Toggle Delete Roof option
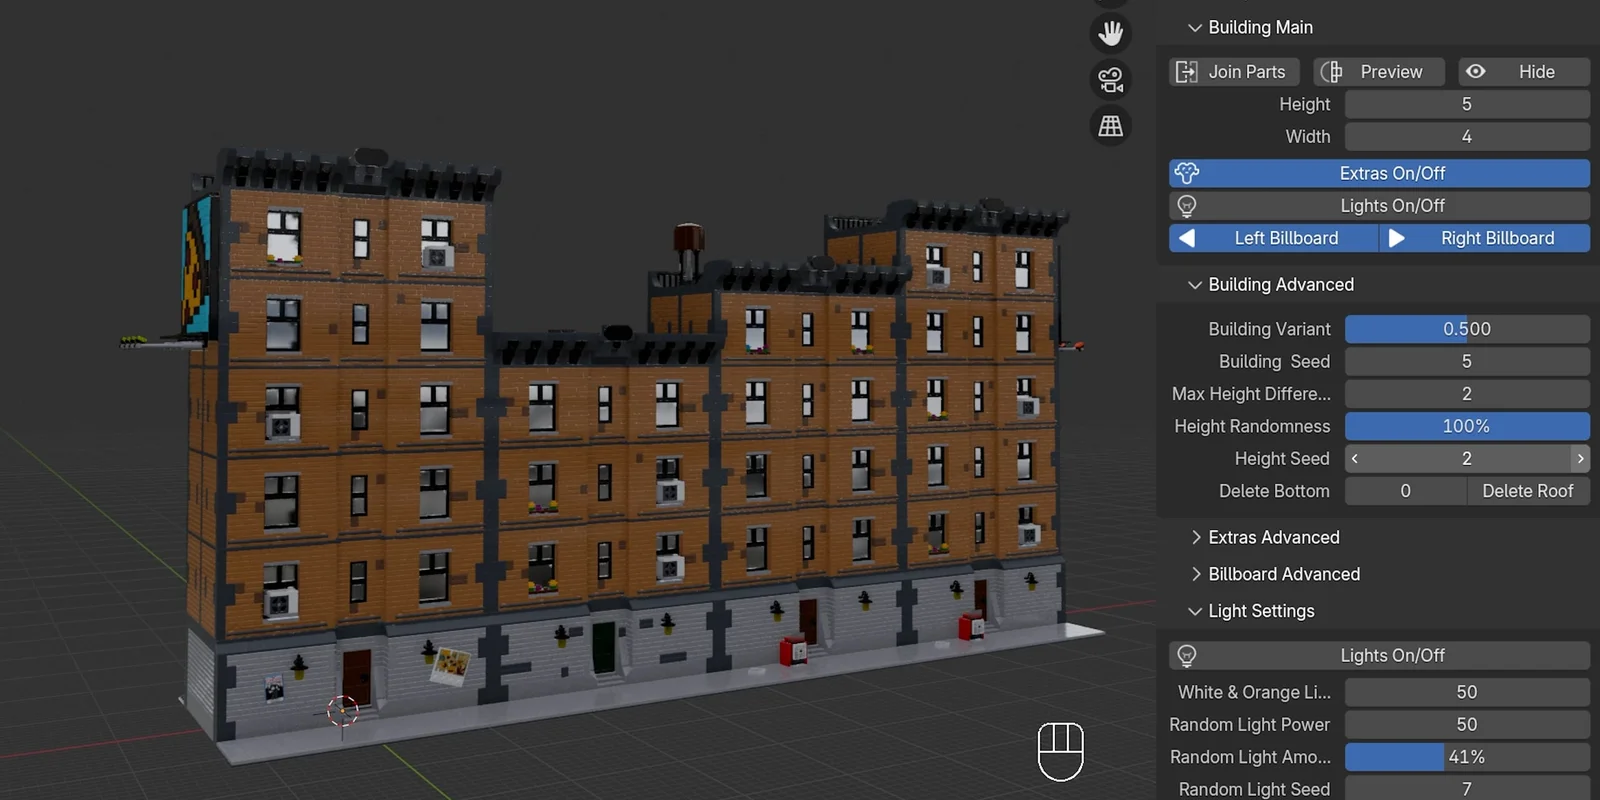The height and width of the screenshot is (800, 1600). [1528, 491]
